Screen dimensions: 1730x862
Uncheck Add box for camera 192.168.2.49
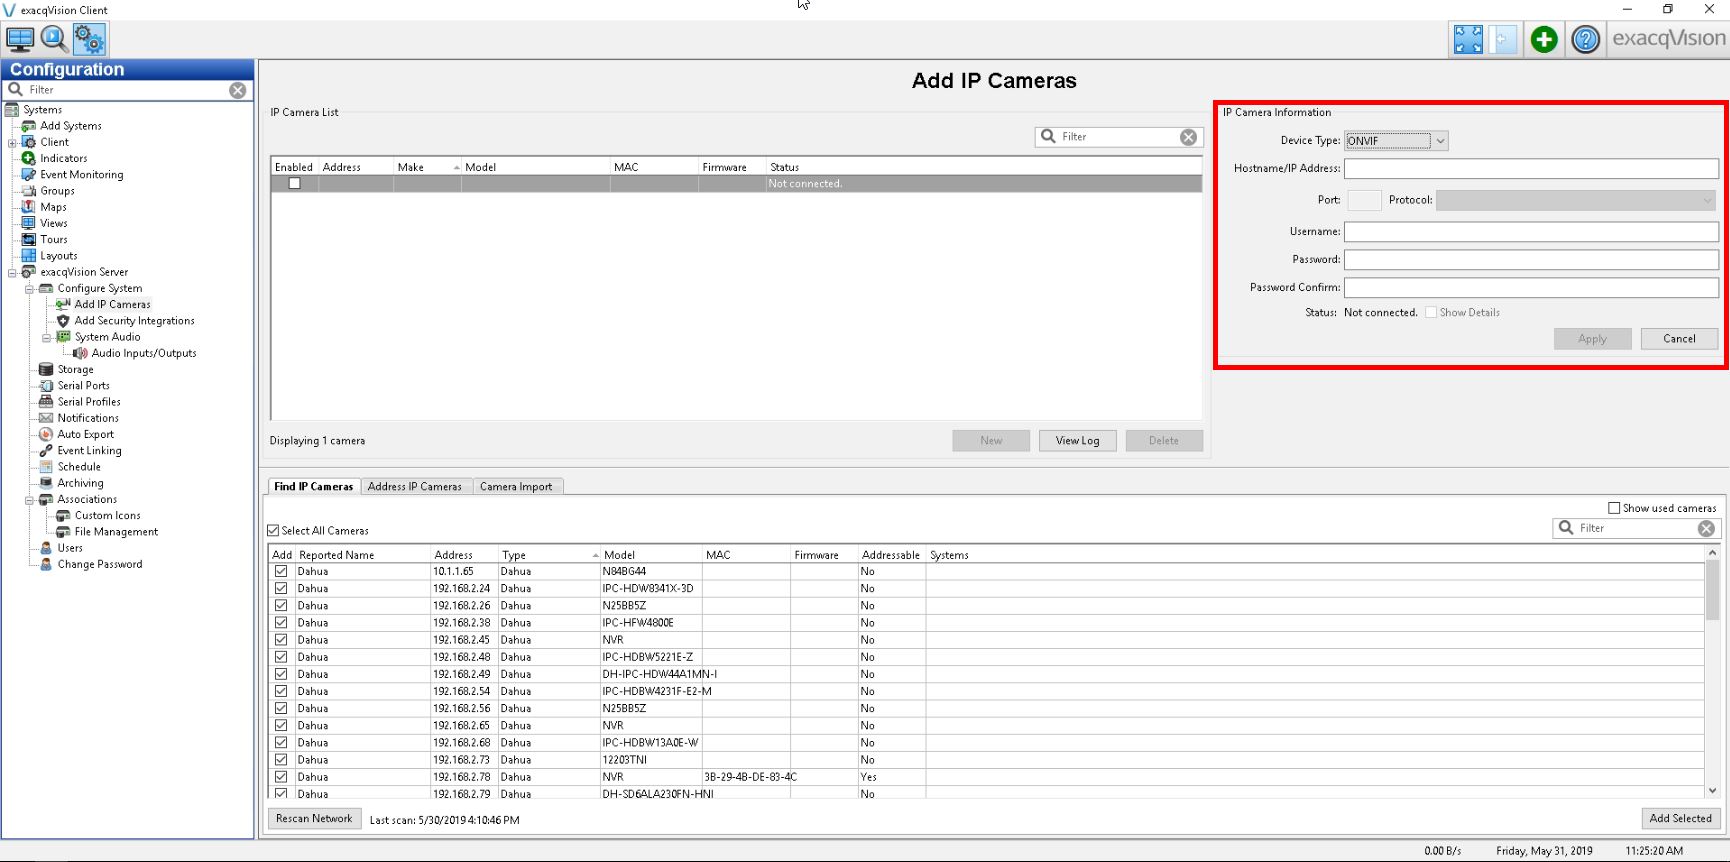click(281, 674)
